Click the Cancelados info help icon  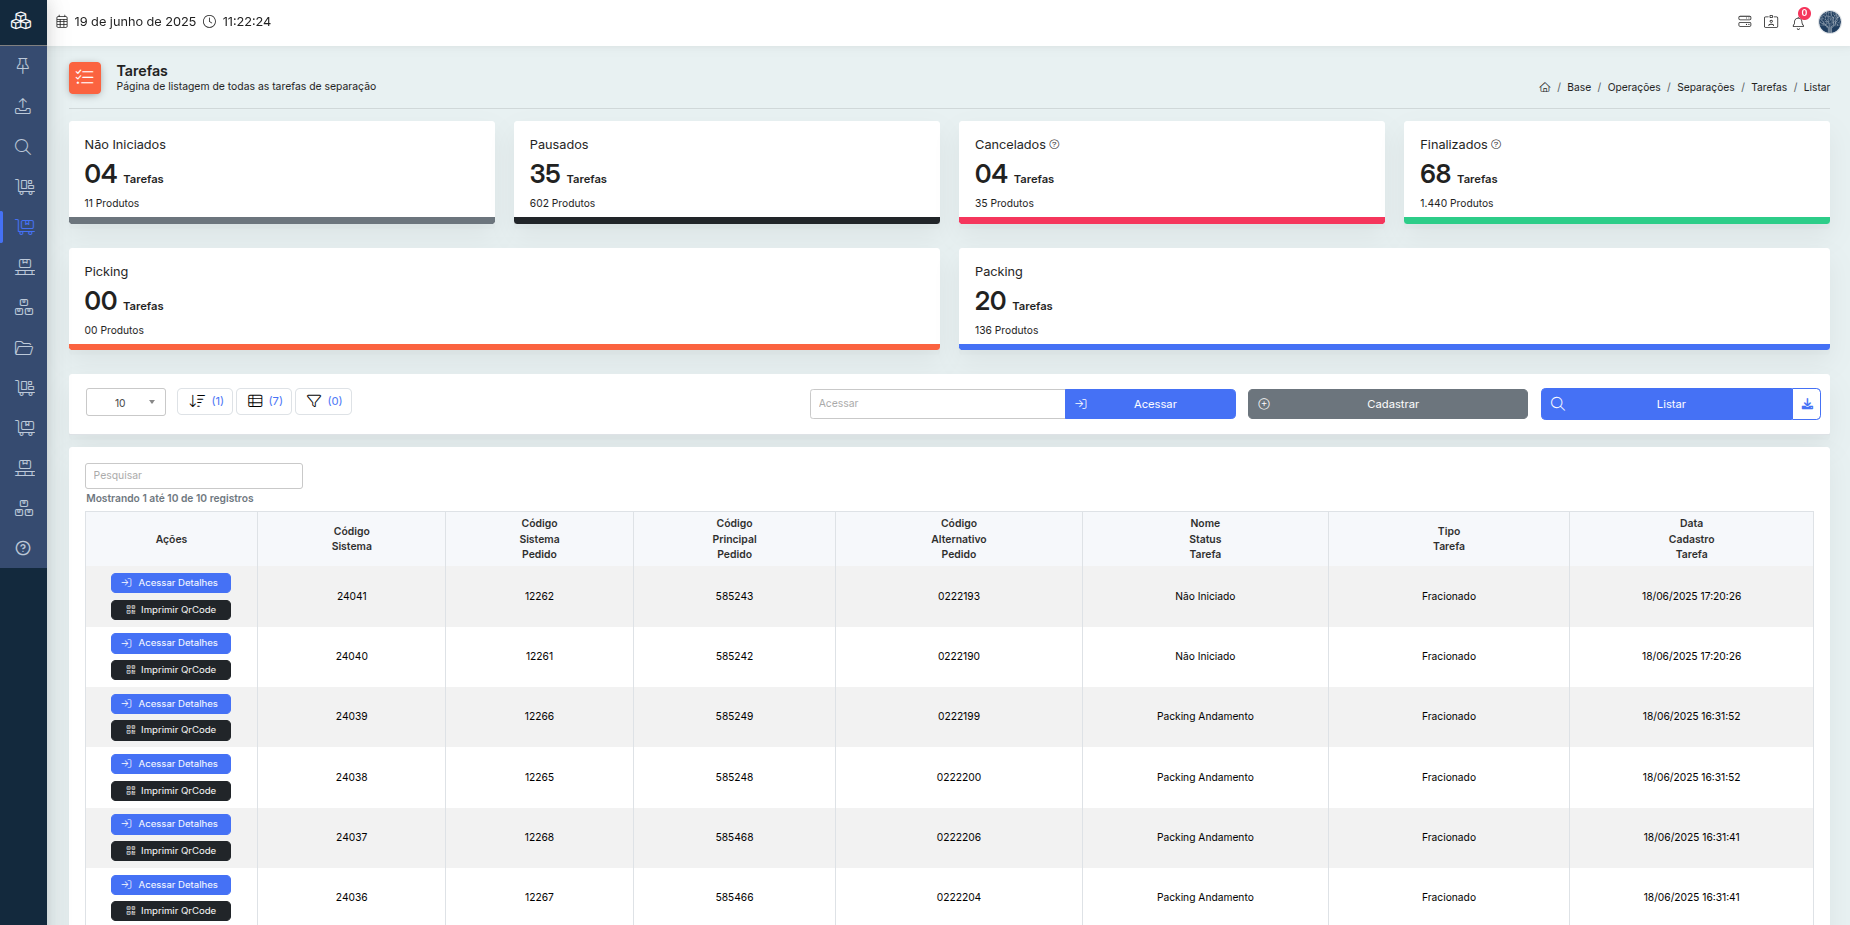tap(1054, 145)
